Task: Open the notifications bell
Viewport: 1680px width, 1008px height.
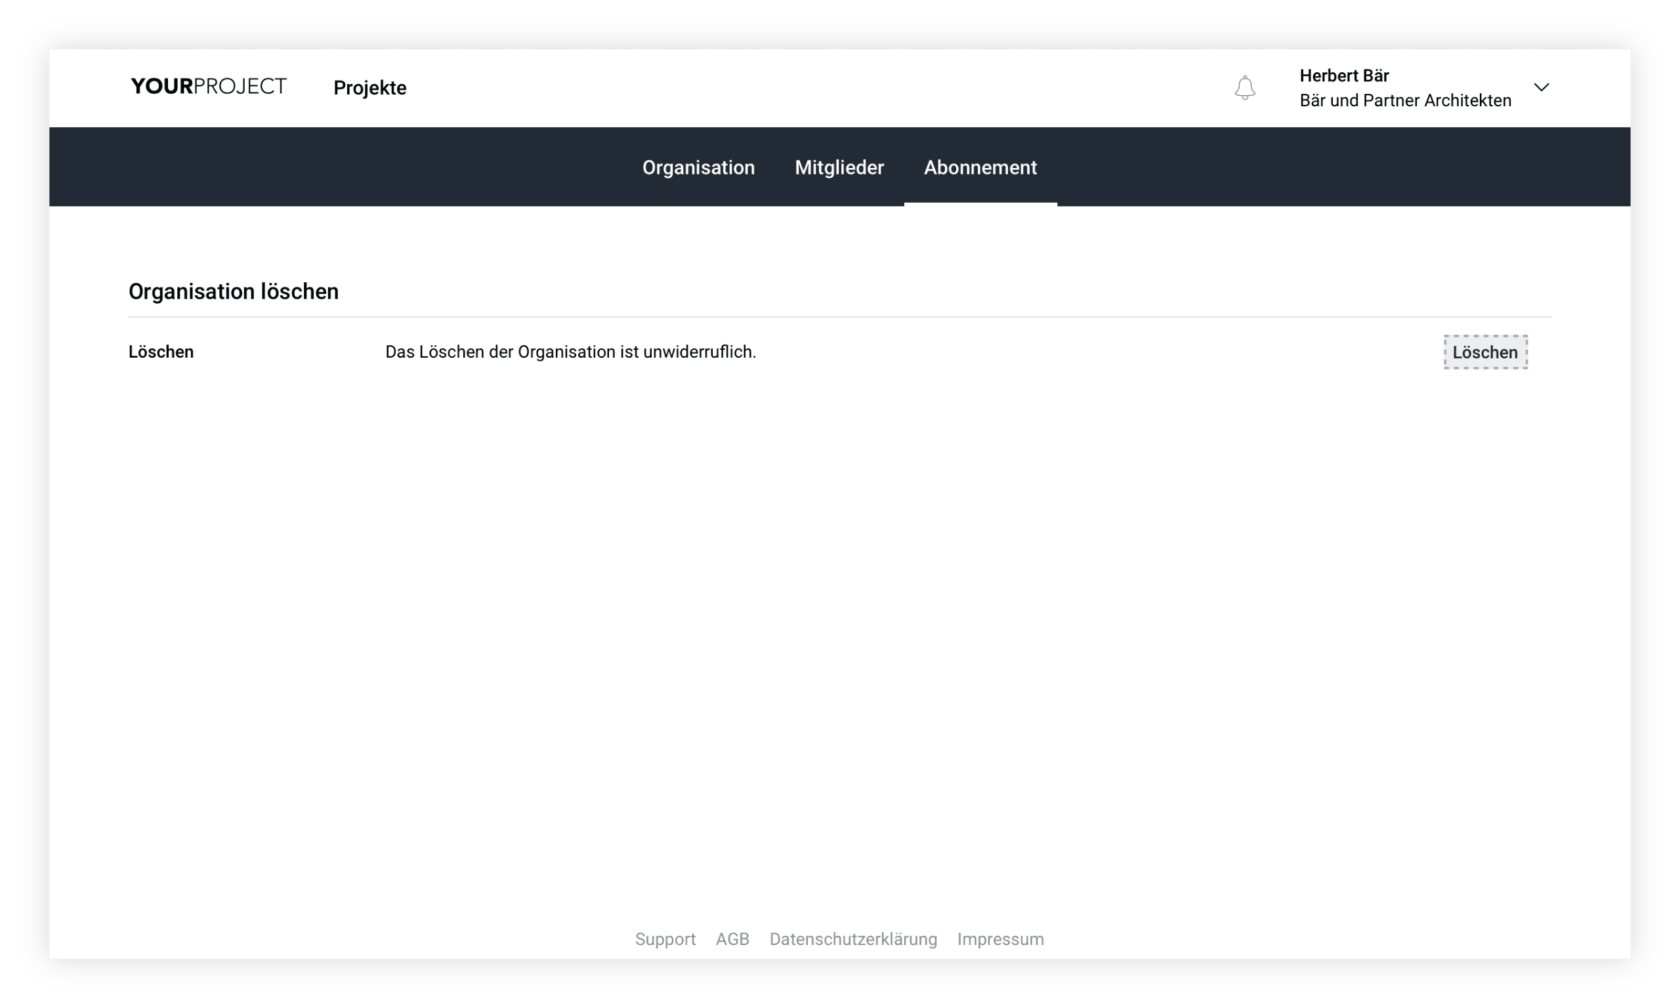Action: click(1244, 88)
